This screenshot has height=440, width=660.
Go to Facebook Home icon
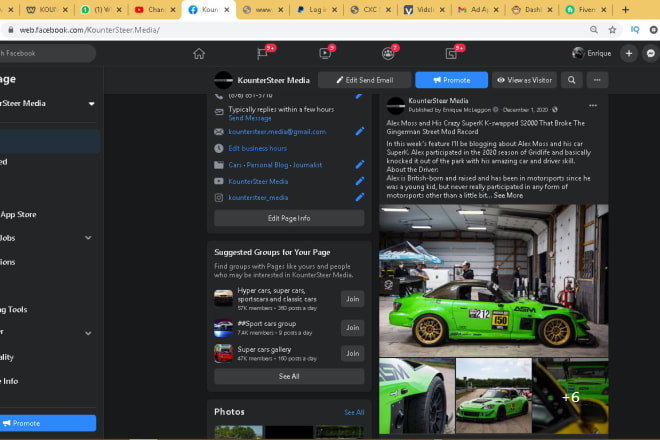point(199,54)
